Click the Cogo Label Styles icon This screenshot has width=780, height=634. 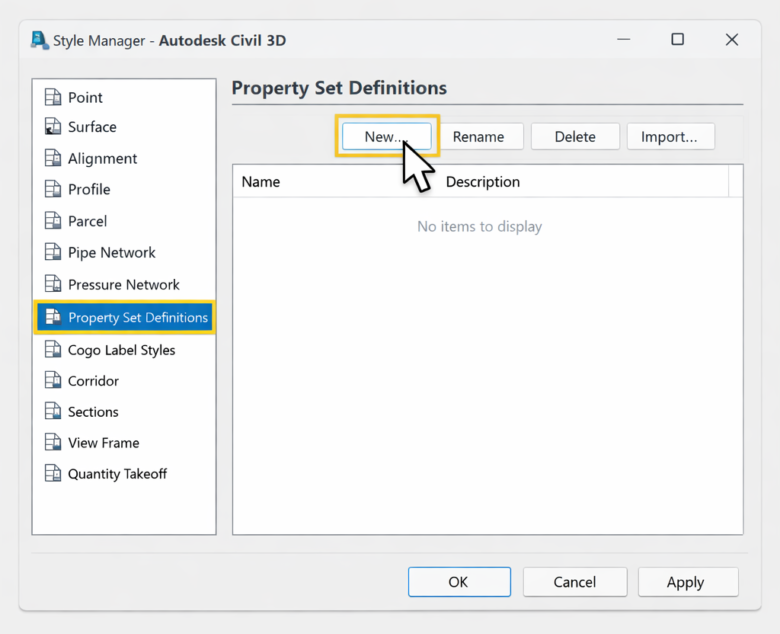pyautogui.click(x=53, y=350)
